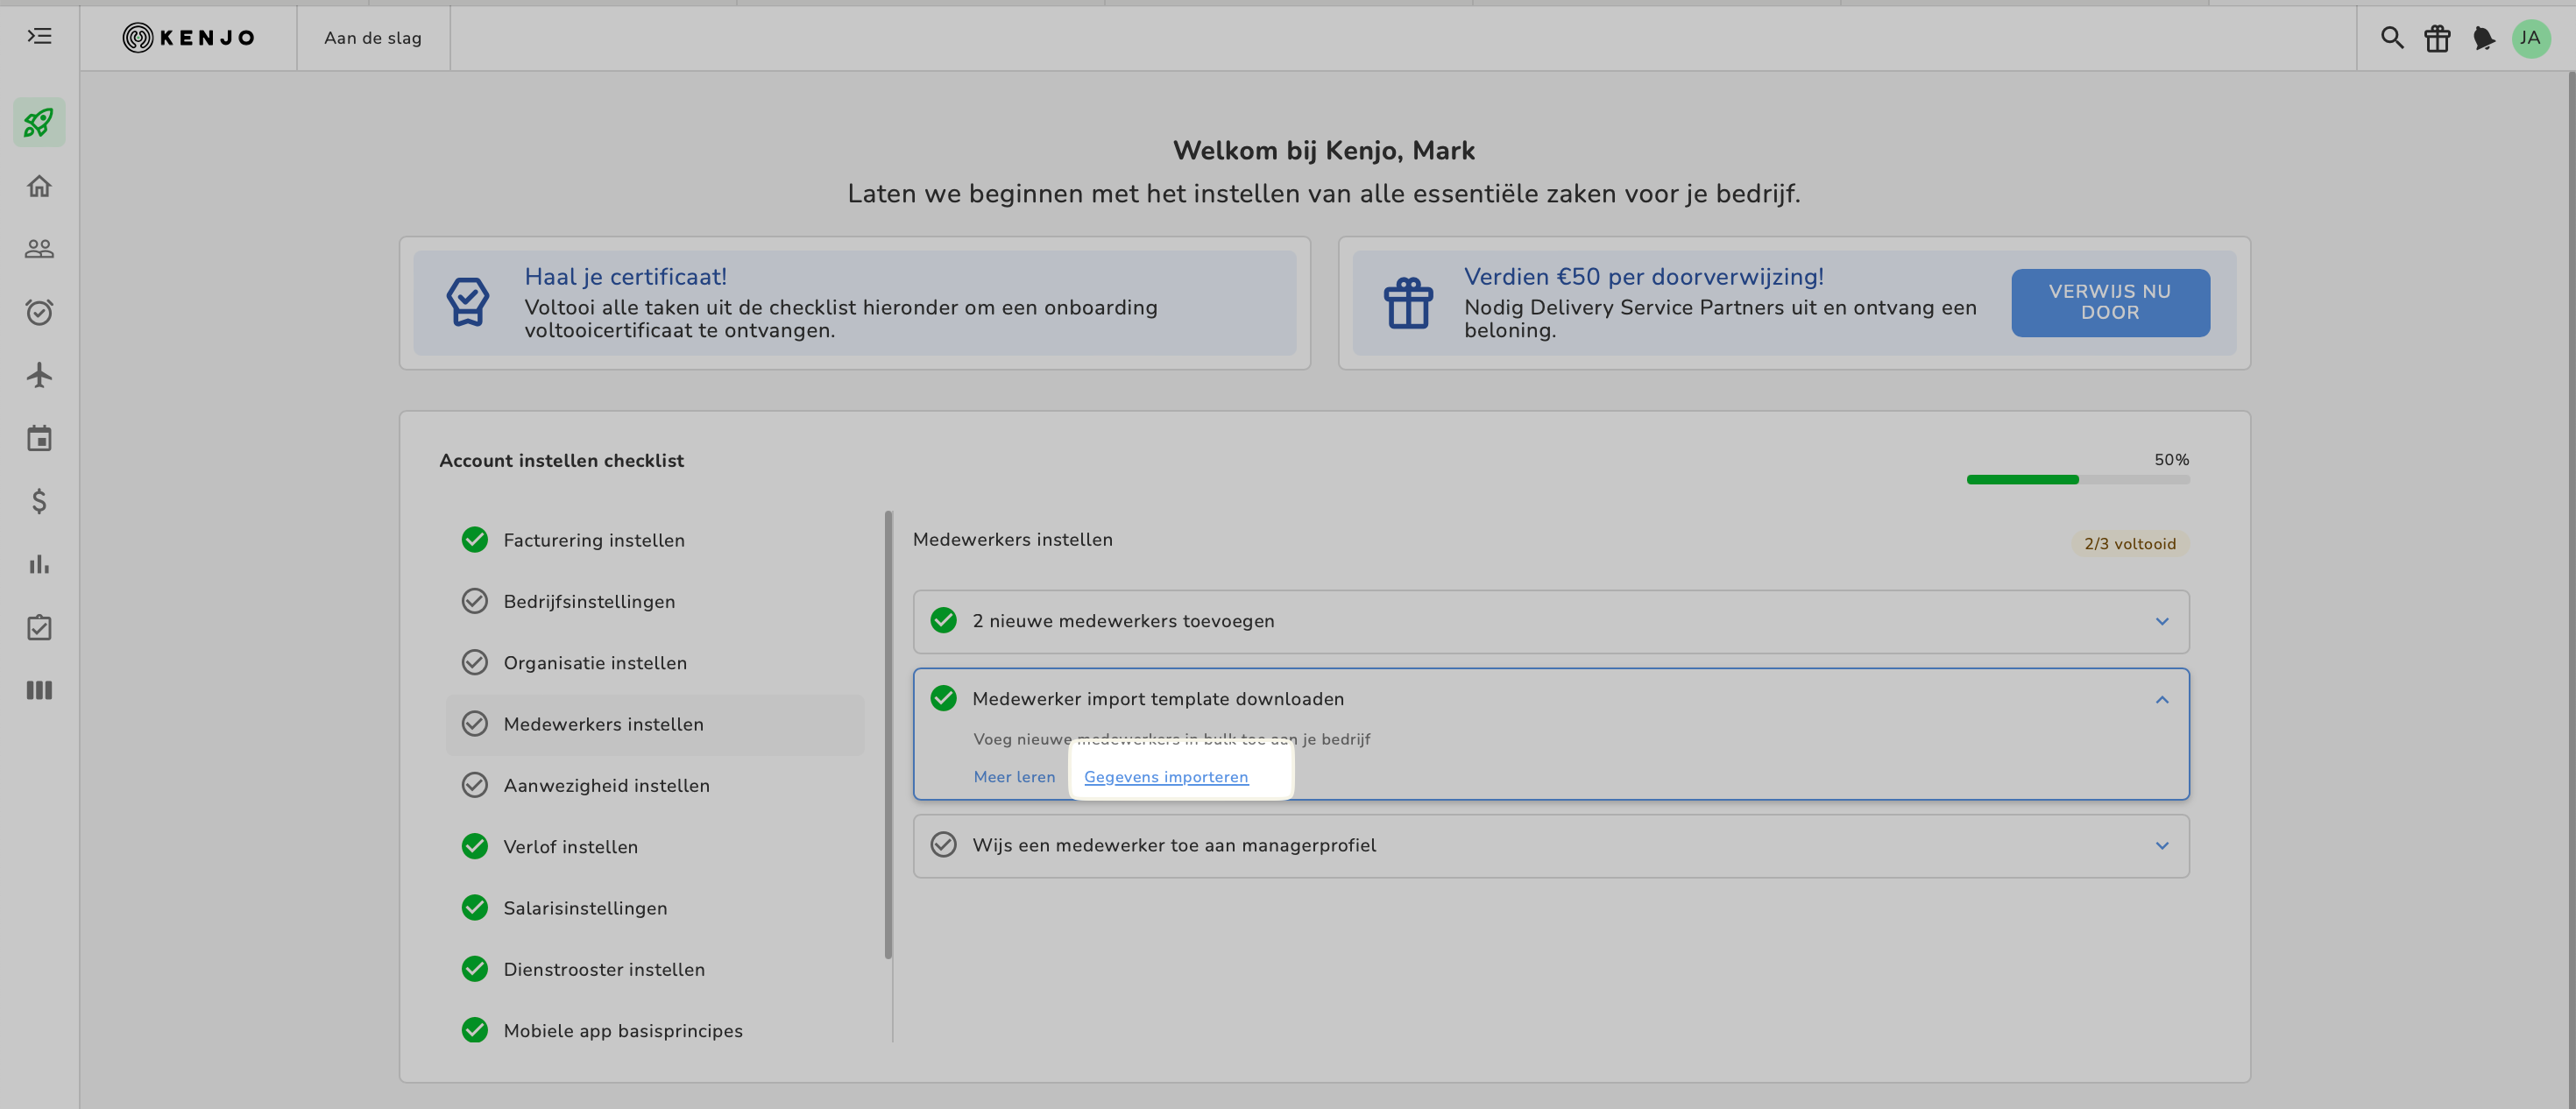Image resolution: width=2576 pixels, height=1109 pixels.
Task: Open People section in sidebar
Action: (39, 249)
